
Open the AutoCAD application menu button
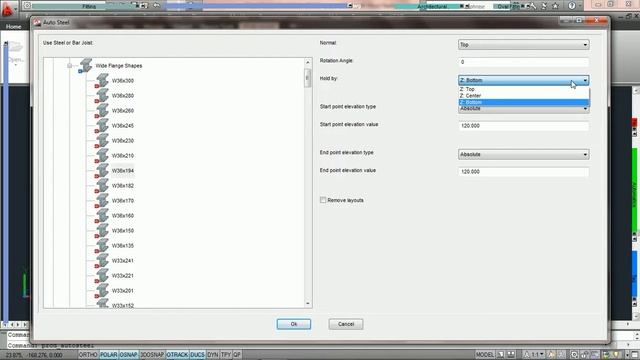[x=8, y=9]
